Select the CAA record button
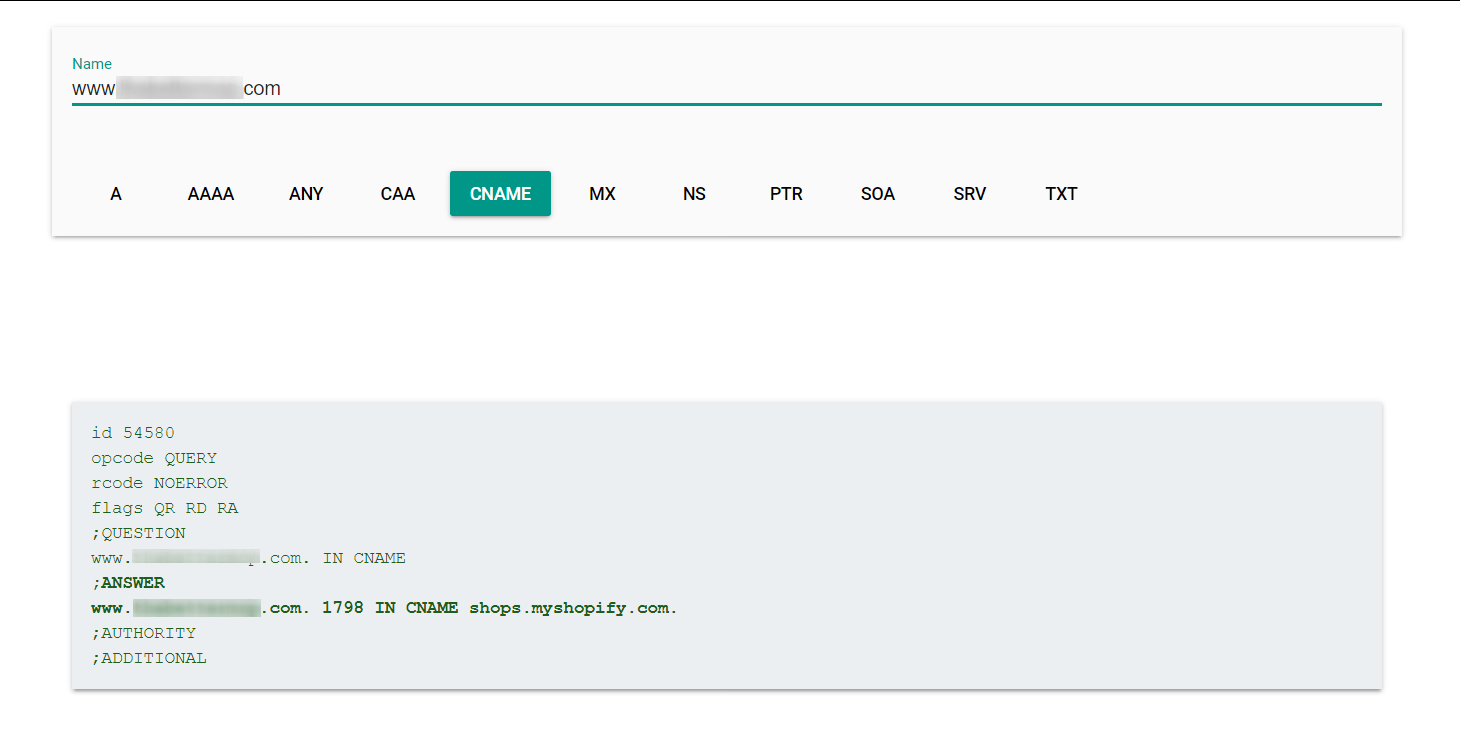 [x=398, y=194]
